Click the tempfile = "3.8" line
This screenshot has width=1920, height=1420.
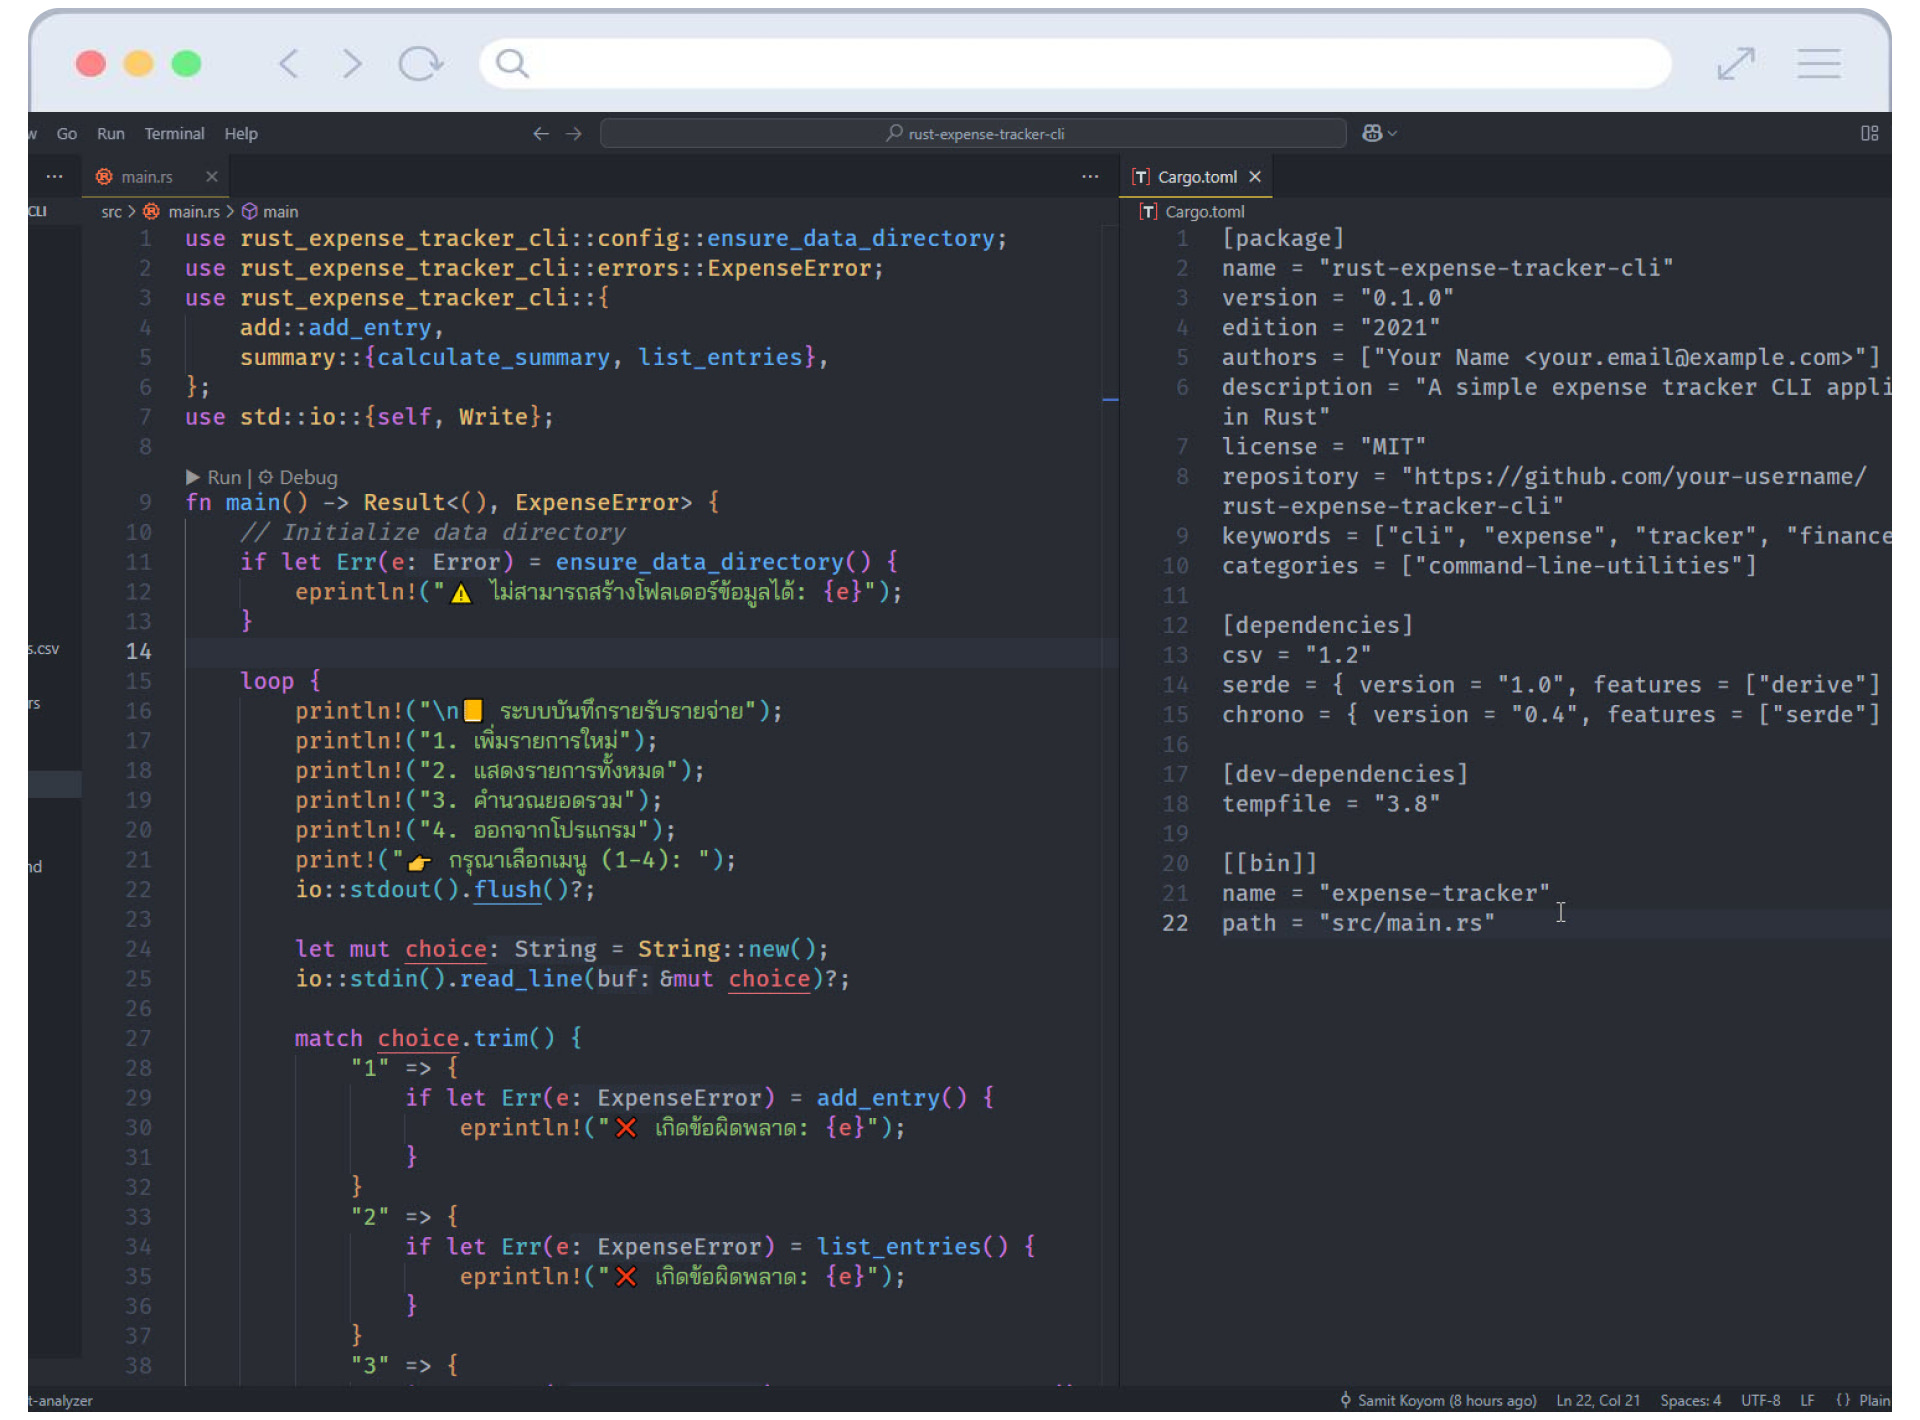tap(1330, 804)
